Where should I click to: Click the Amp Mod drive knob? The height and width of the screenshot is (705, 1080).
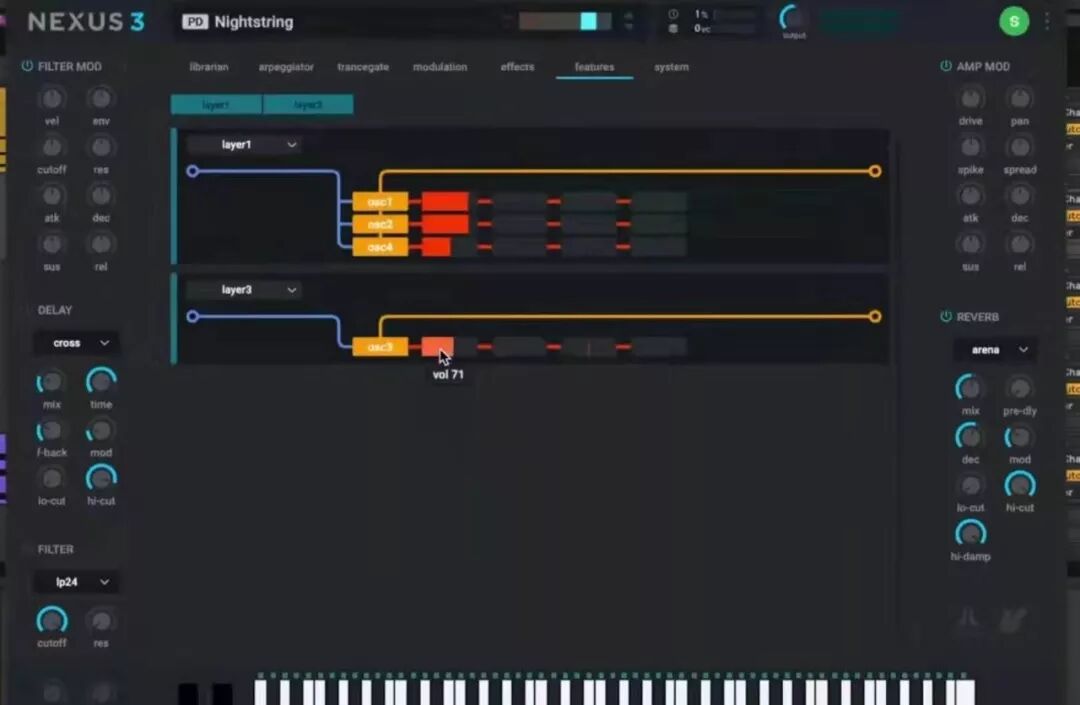970,98
